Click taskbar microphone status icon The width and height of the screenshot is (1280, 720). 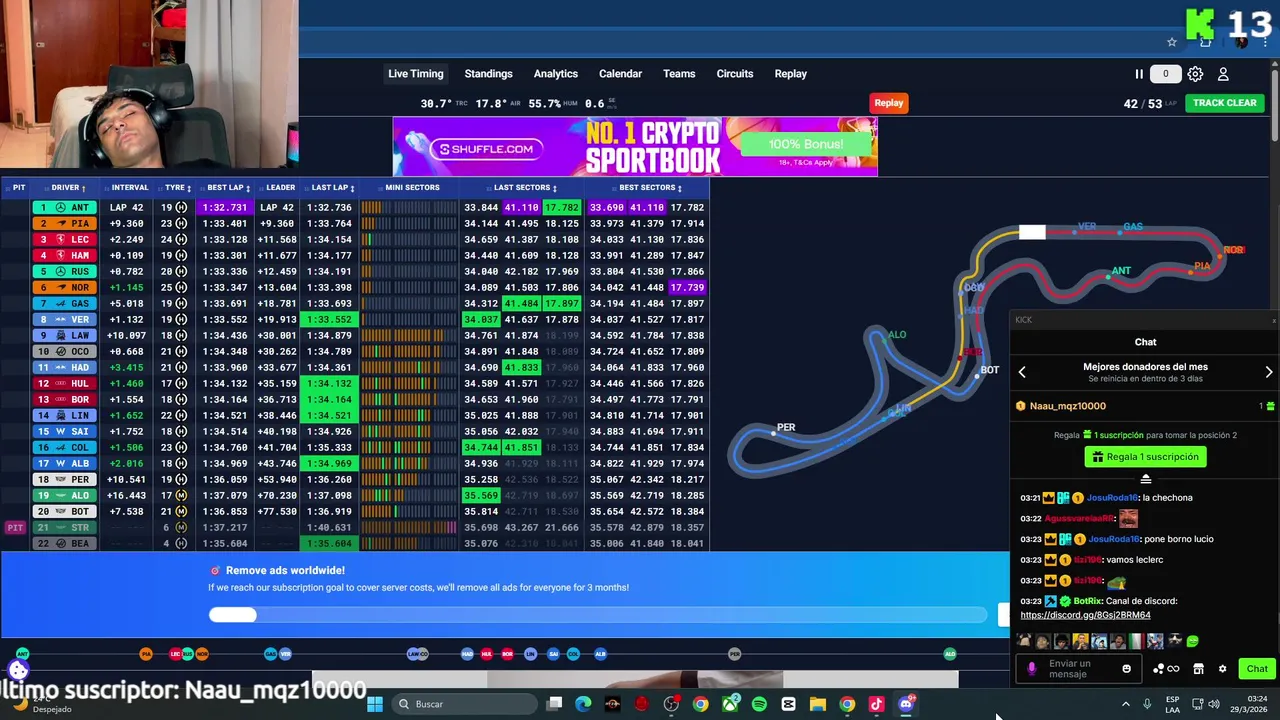[x=1147, y=704]
